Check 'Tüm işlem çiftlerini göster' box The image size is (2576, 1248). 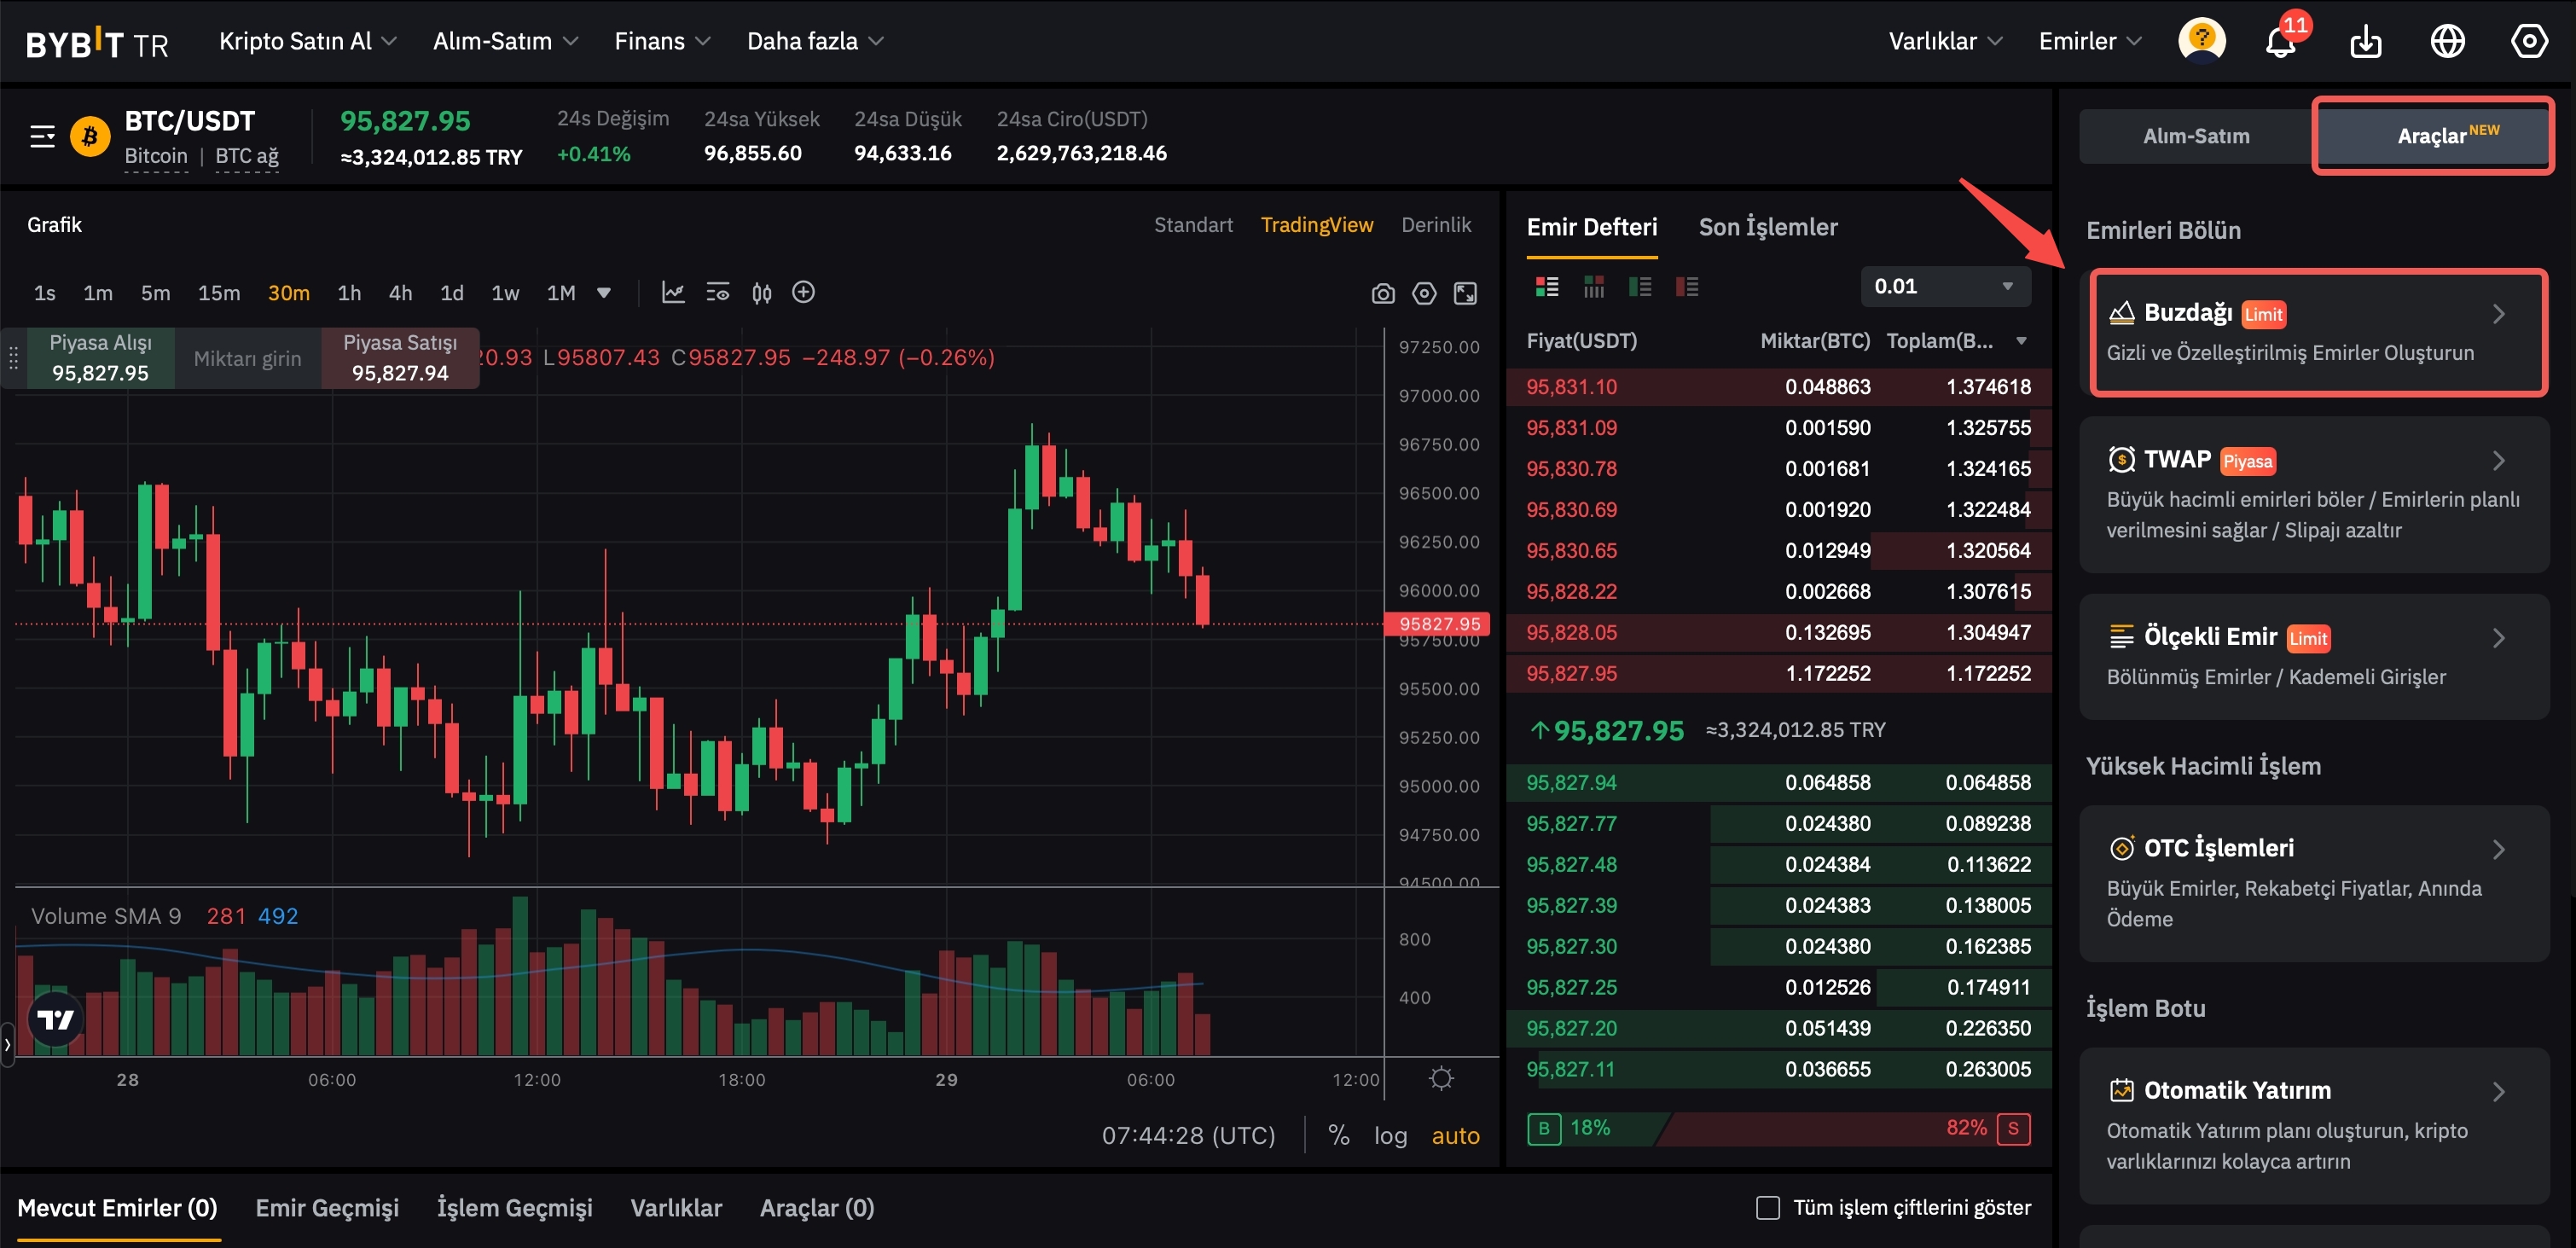tap(1767, 1207)
